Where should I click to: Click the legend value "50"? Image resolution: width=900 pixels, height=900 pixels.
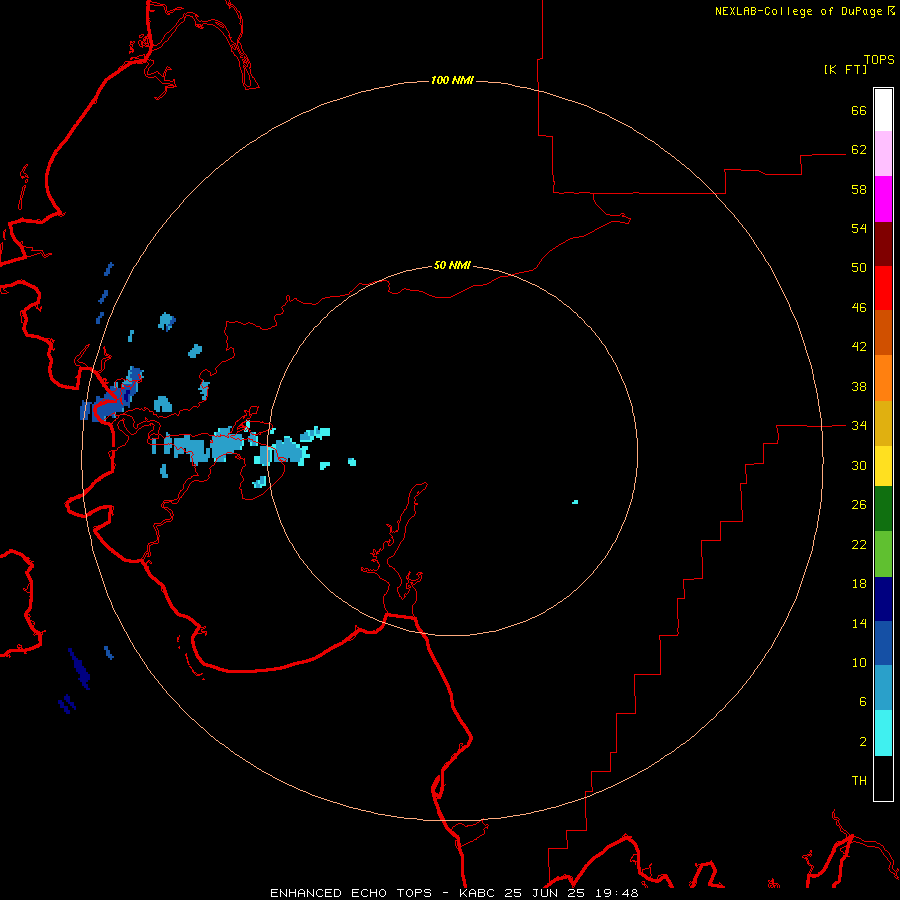click(x=859, y=268)
